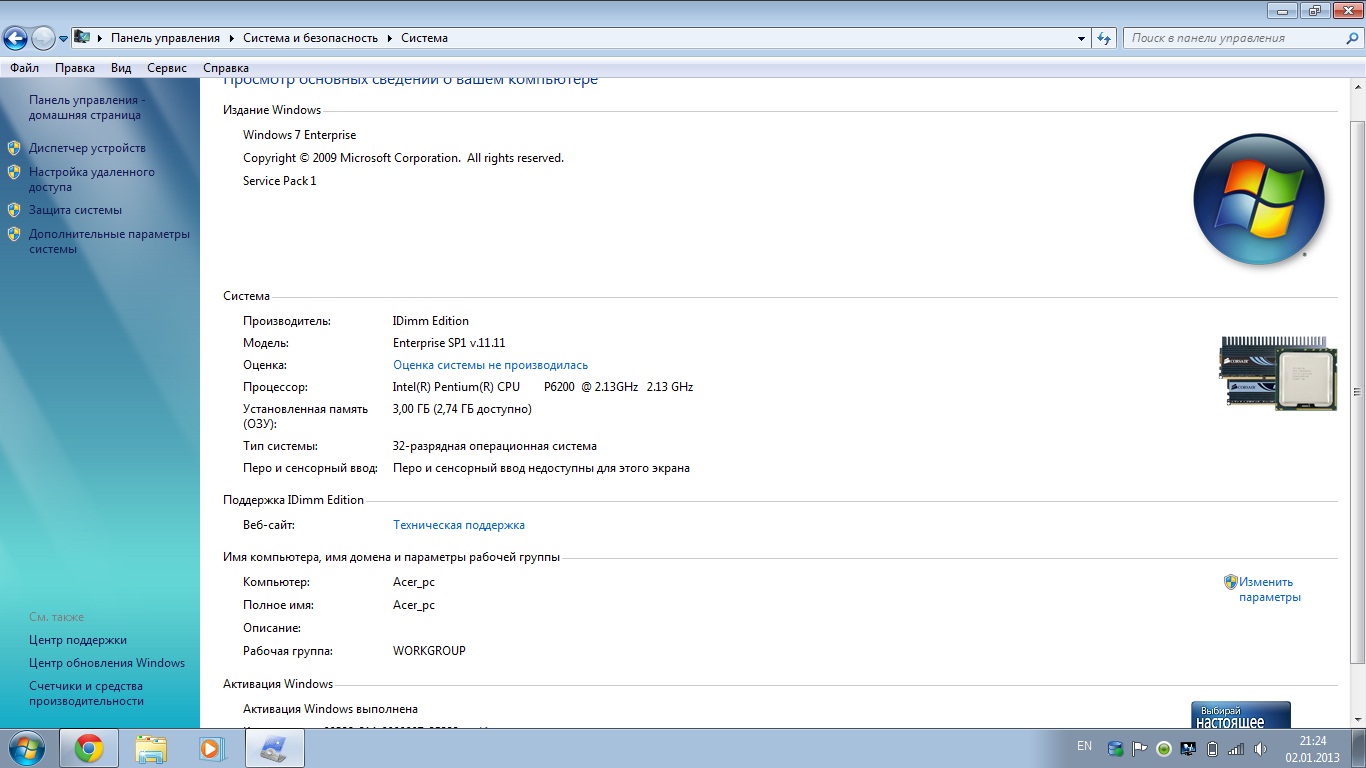Open Google Chrome from taskbar

tap(89, 748)
